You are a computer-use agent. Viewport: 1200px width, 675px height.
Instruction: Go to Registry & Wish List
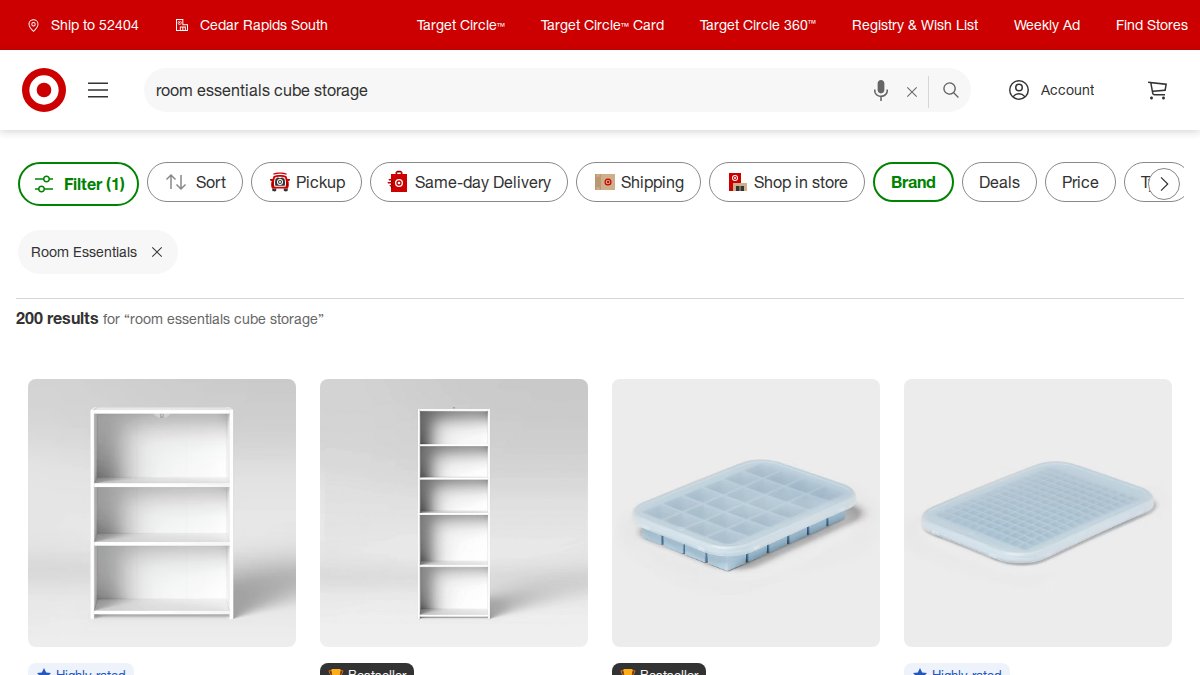point(915,25)
